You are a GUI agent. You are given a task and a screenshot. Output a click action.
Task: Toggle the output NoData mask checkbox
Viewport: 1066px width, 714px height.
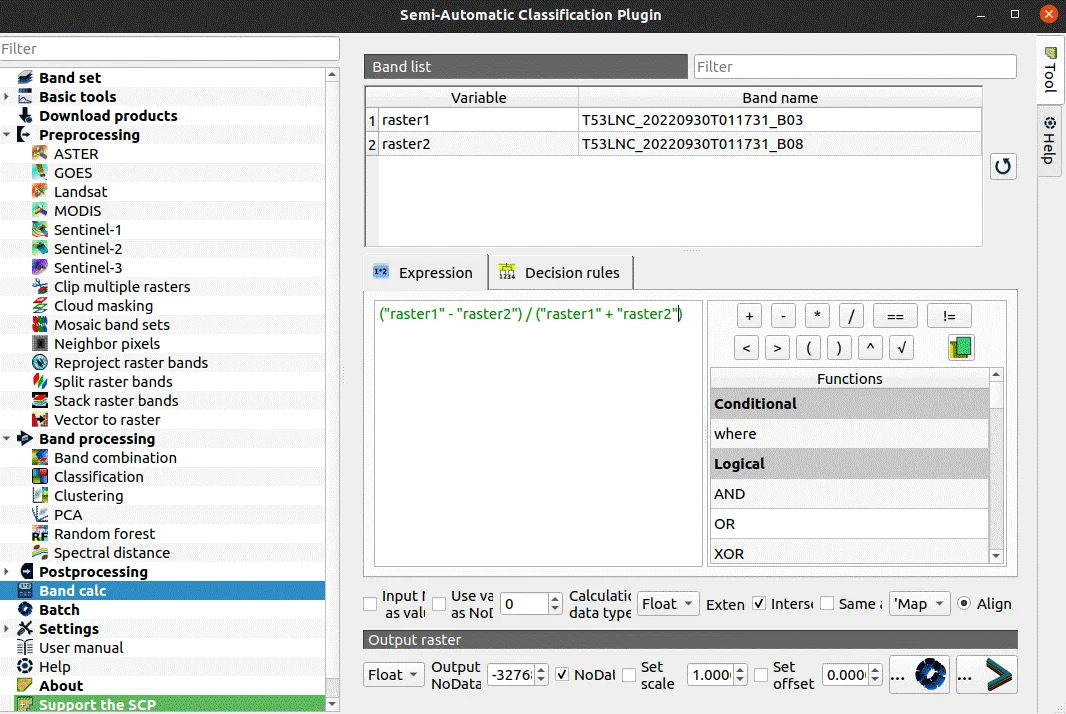coord(562,675)
